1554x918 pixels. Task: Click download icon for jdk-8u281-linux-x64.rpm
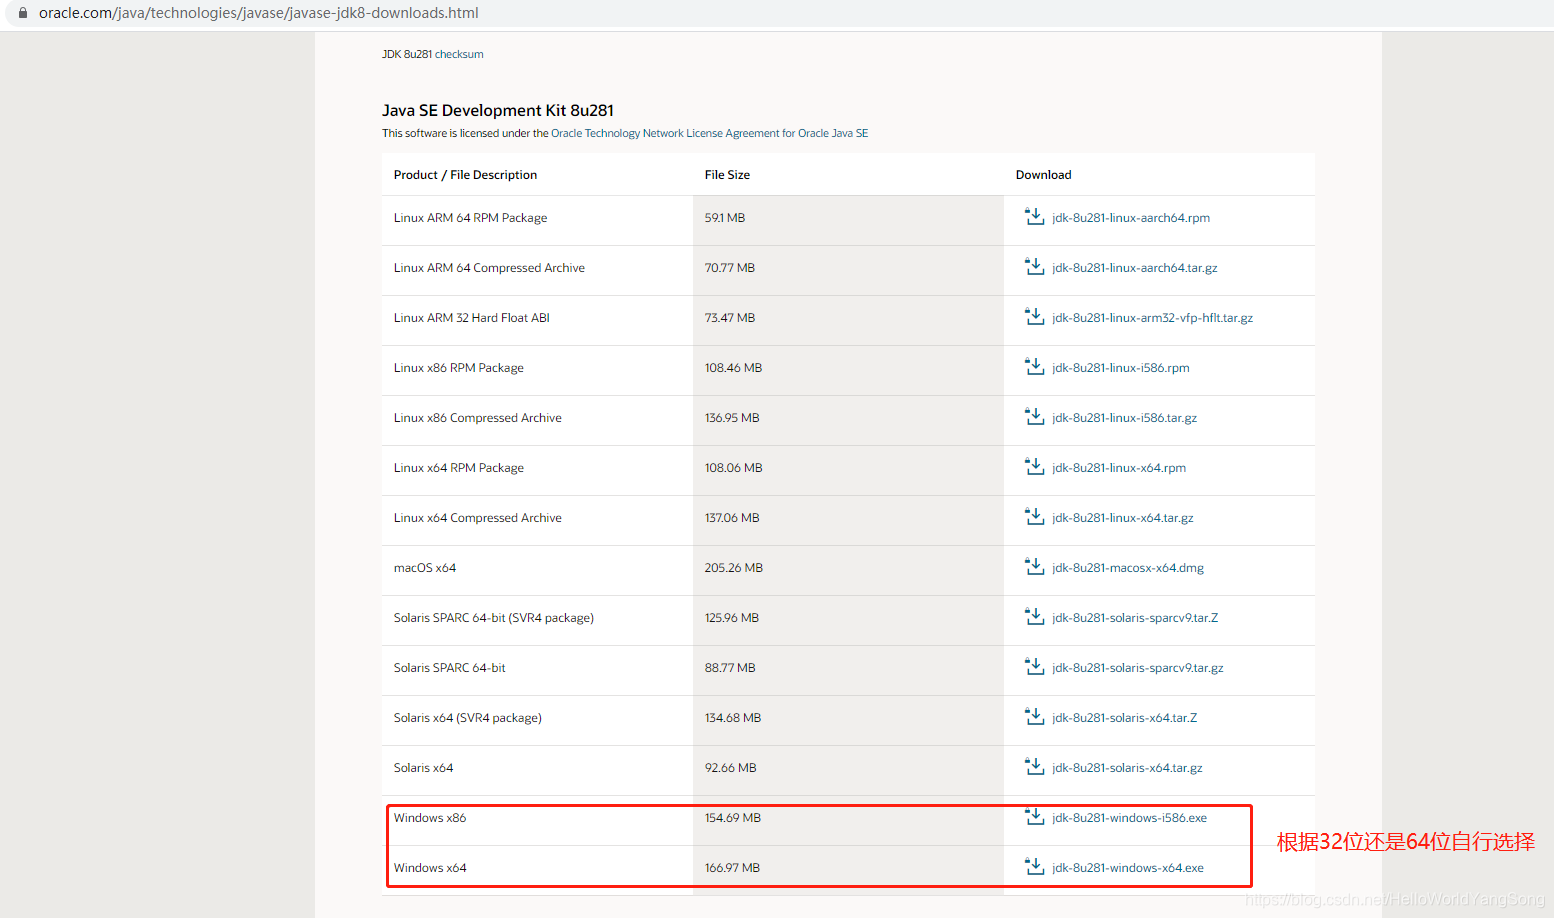(1035, 466)
